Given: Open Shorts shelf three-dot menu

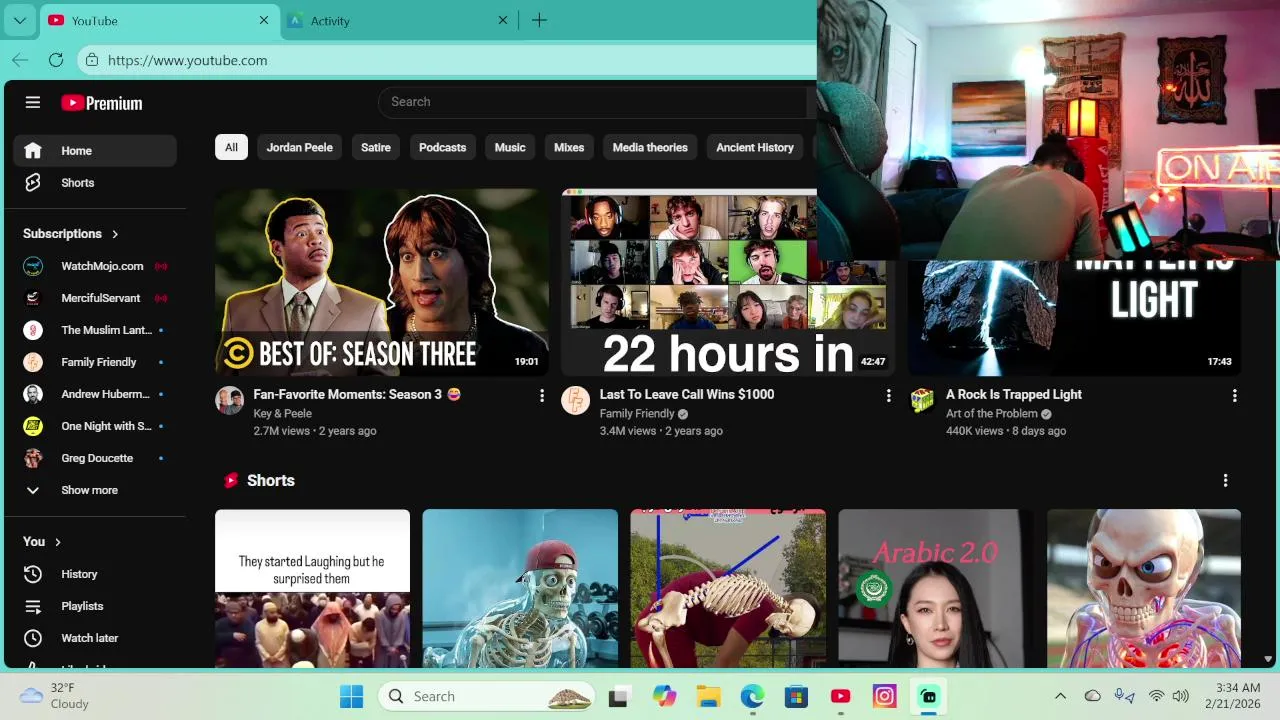Looking at the screenshot, I should pyautogui.click(x=1225, y=481).
